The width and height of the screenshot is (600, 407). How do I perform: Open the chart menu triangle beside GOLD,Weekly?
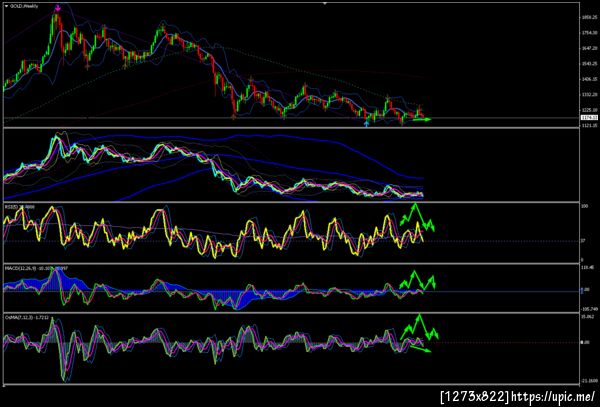click(6, 6)
